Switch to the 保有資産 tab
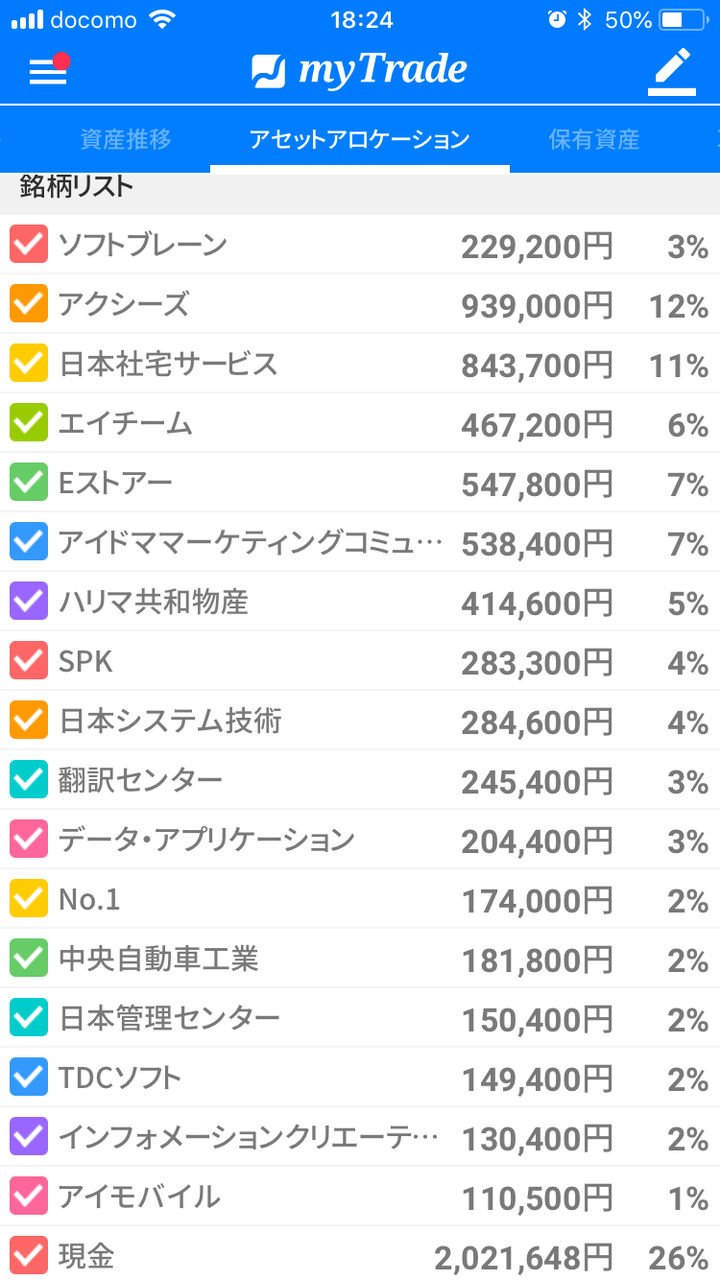 coord(594,140)
